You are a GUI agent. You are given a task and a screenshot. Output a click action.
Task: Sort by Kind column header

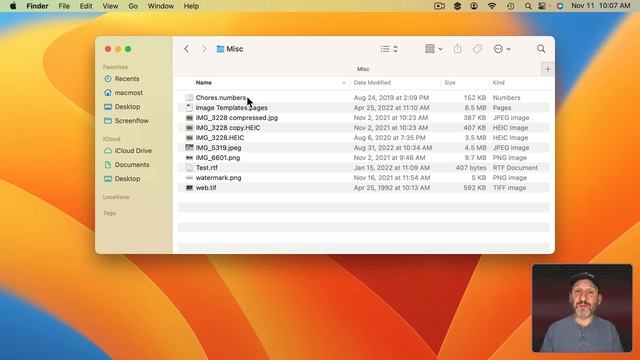[x=498, y=82]
